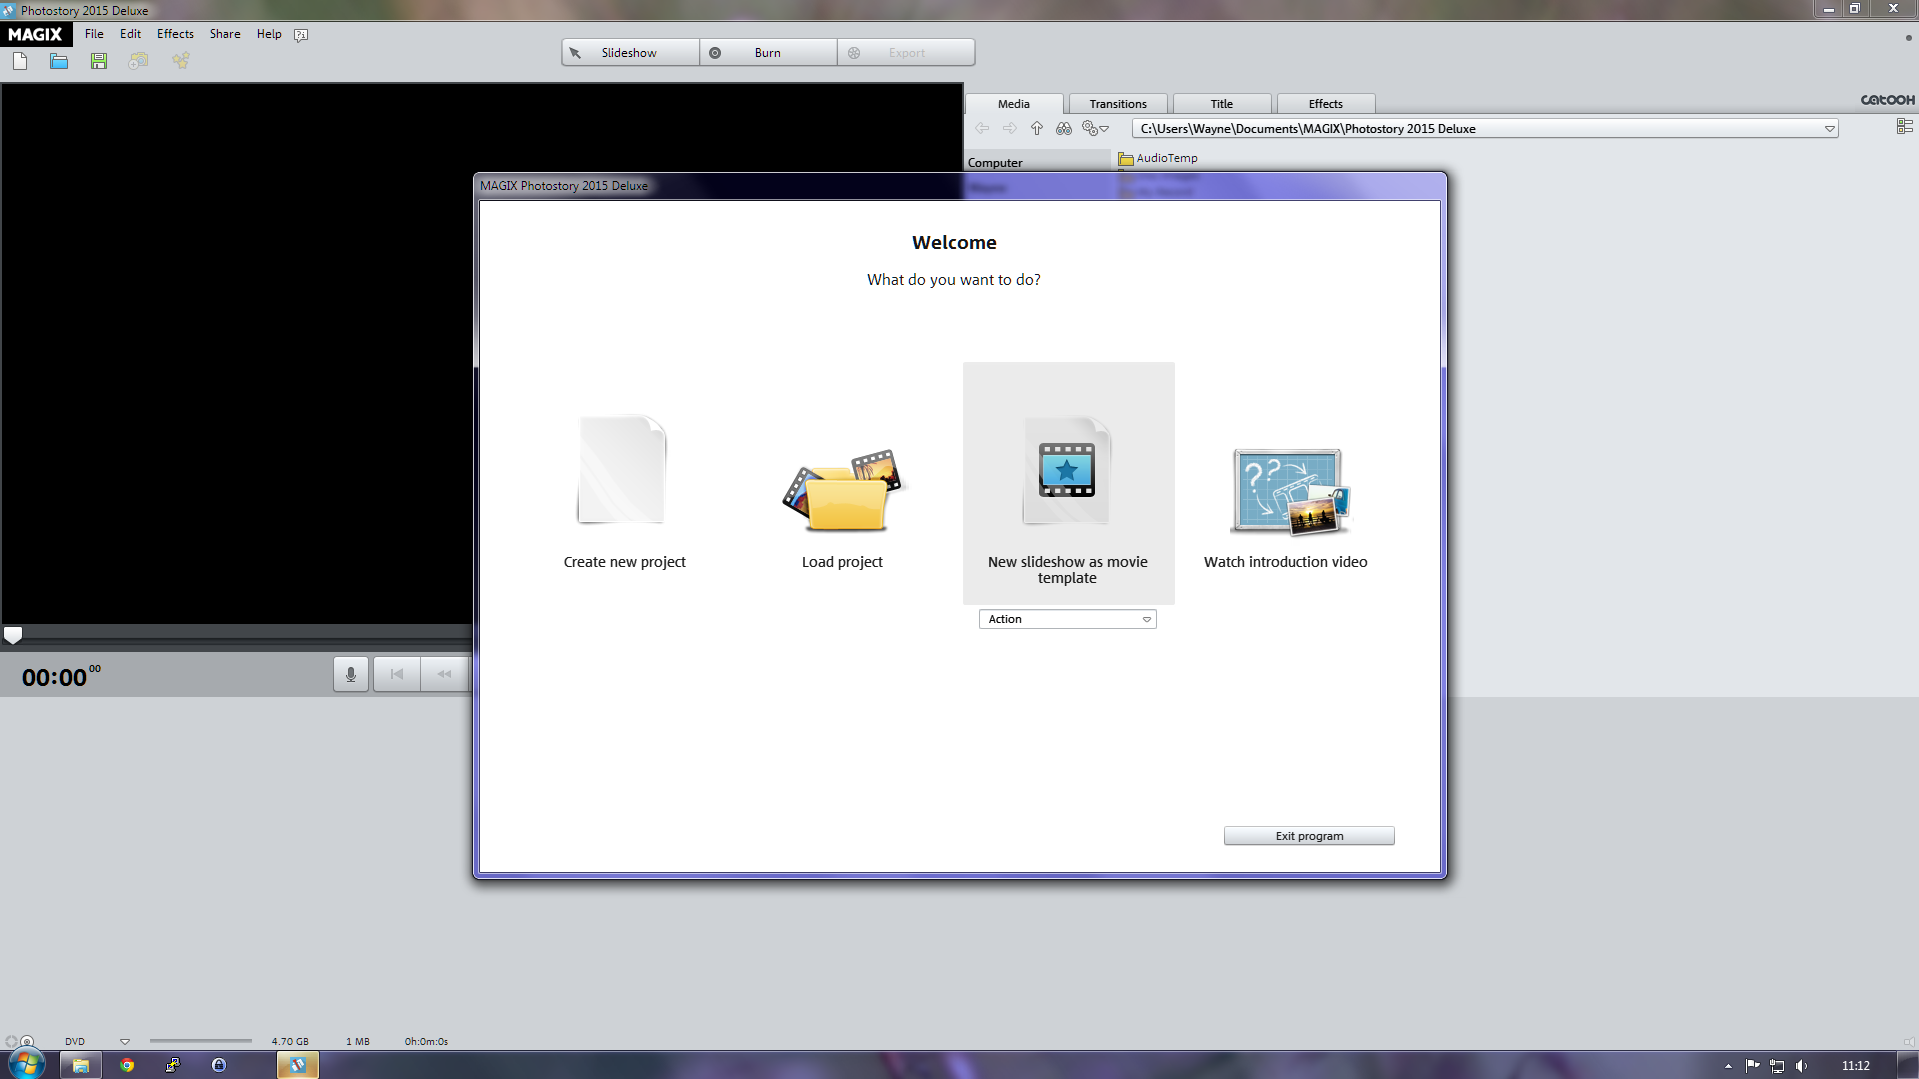Click the binoculars search icon
The image size is (1919, 1079).
pyautogui.click(x=1064, y=128)
